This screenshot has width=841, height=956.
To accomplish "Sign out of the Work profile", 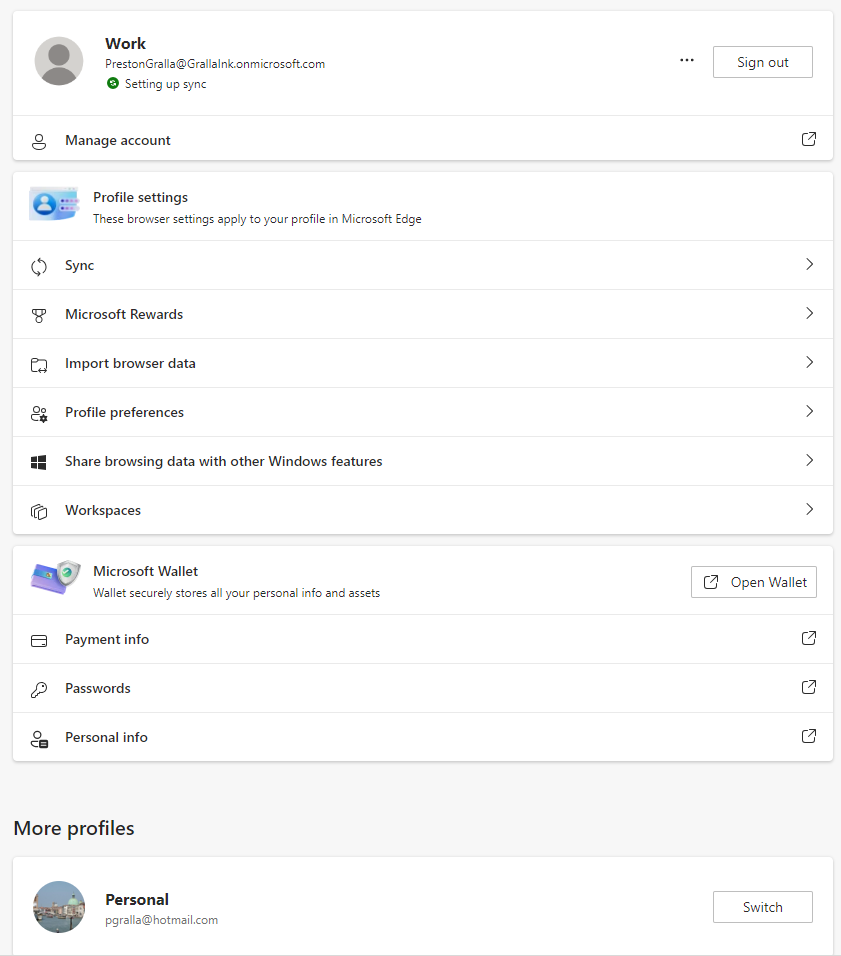I will click(x=762, y=61).
